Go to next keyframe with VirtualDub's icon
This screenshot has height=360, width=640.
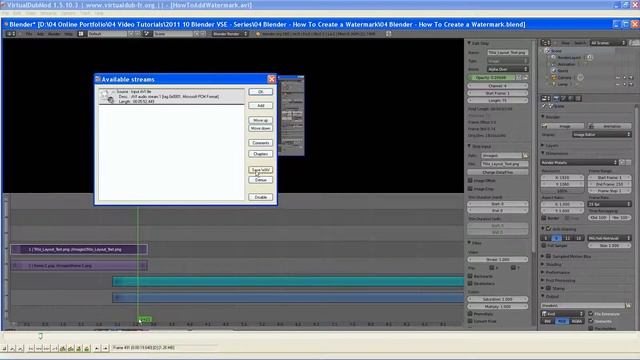71,348
